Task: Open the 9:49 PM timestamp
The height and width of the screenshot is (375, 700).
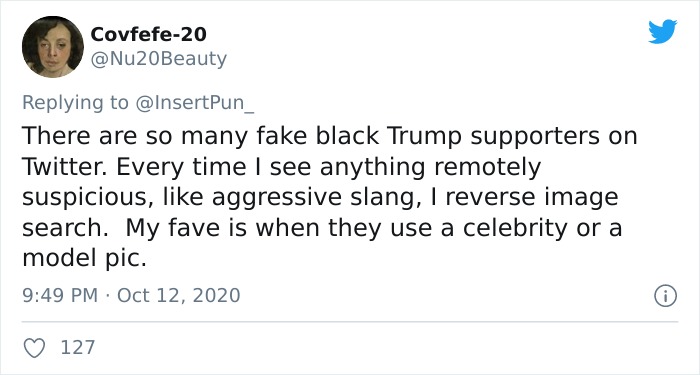Action: tap(60, 296)
